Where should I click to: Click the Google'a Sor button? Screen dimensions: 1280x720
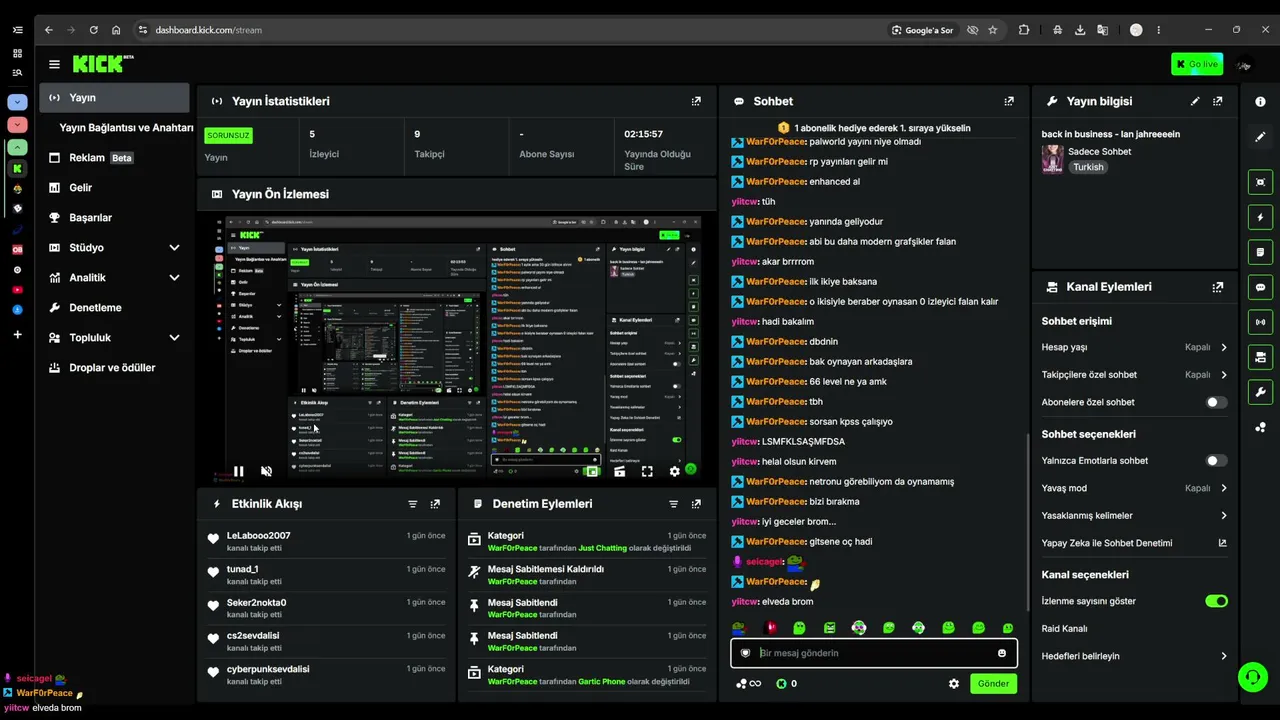pyautogui.click(x=922, y=30)
